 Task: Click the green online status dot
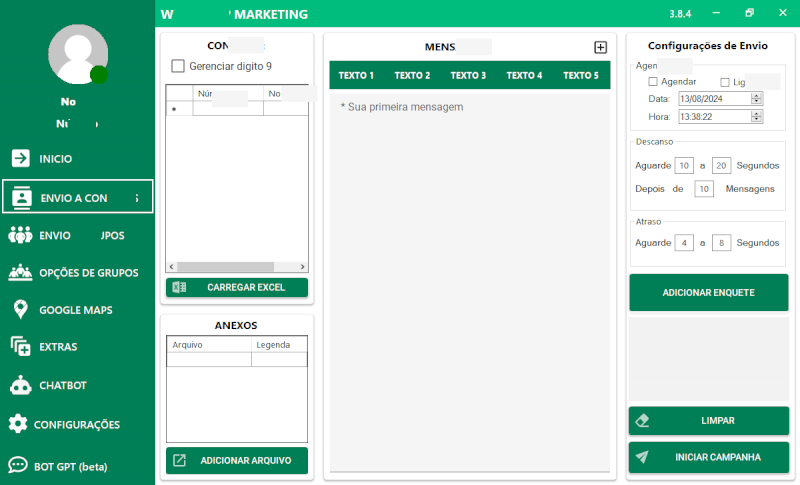[99, 75]
